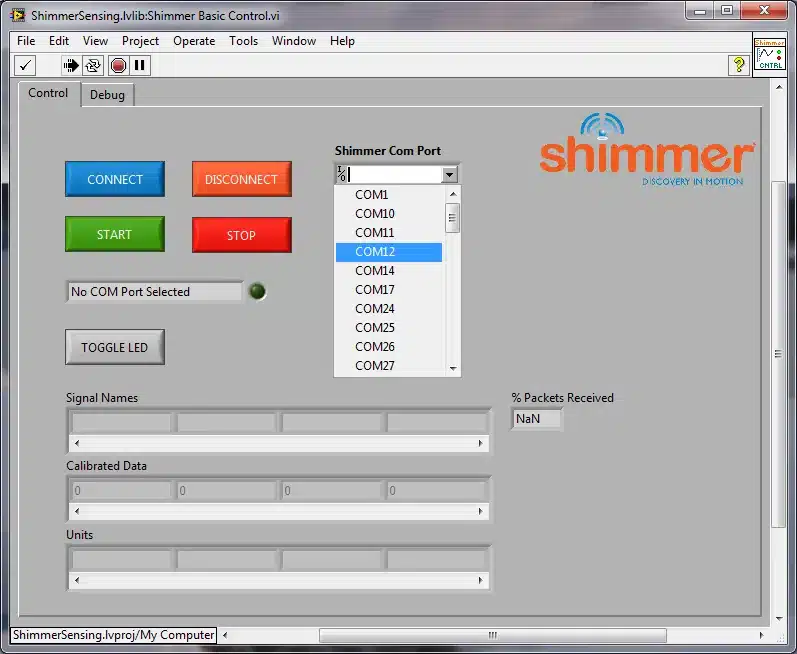Click Units scrollbar left arrow
The image size is (797, 654).
pos(77,580)
